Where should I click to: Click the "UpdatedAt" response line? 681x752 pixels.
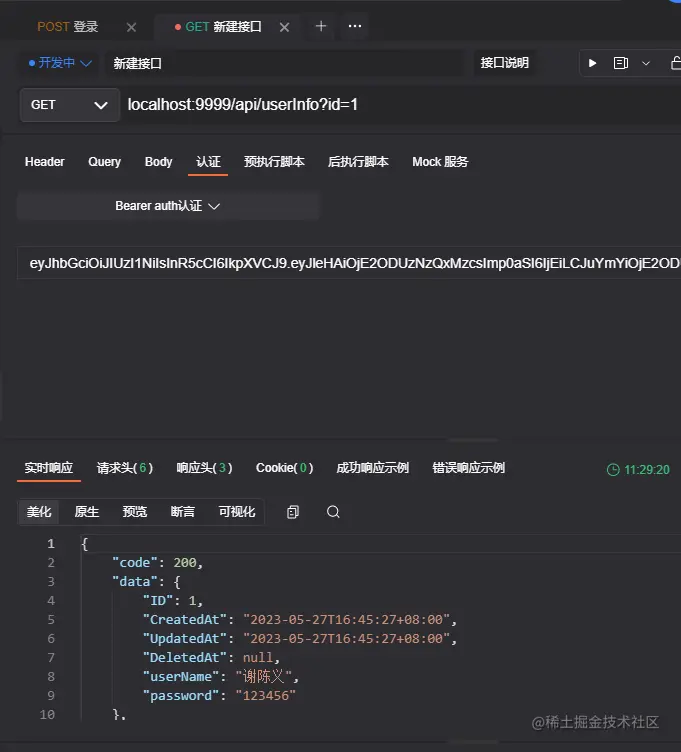[x=300, y=639]
